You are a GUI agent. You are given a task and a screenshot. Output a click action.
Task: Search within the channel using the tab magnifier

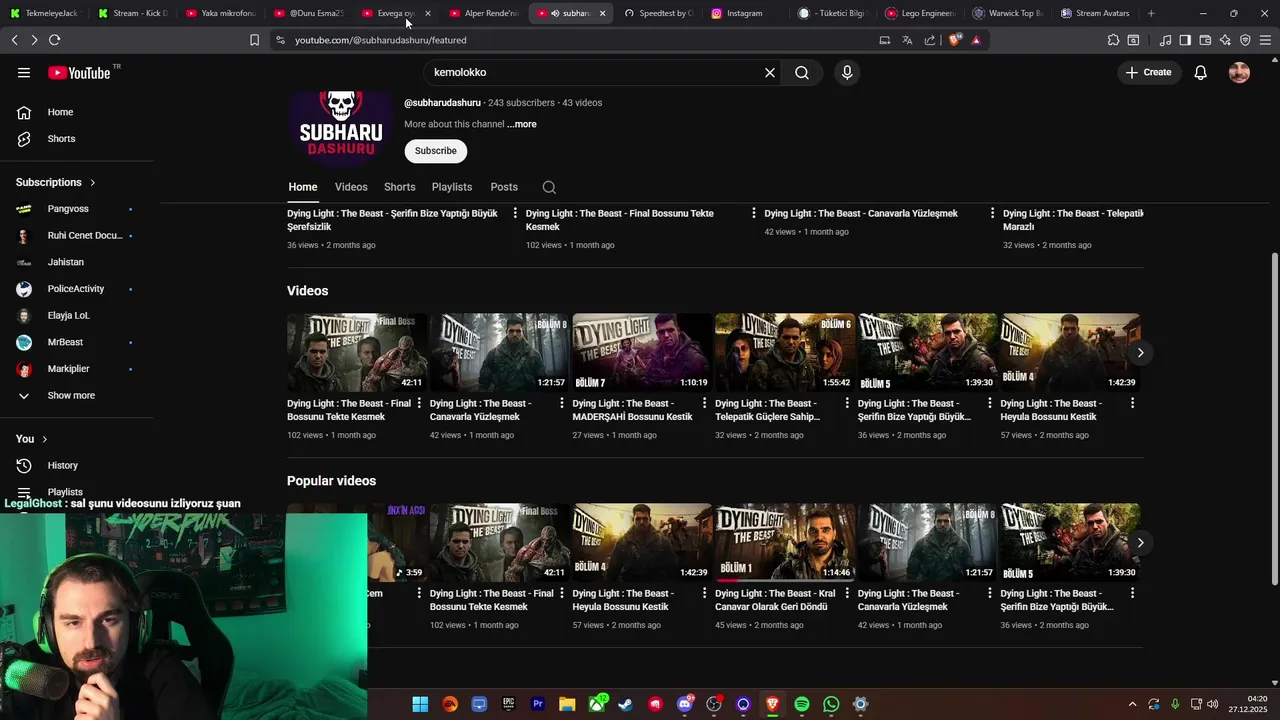(x=549, y=187)
